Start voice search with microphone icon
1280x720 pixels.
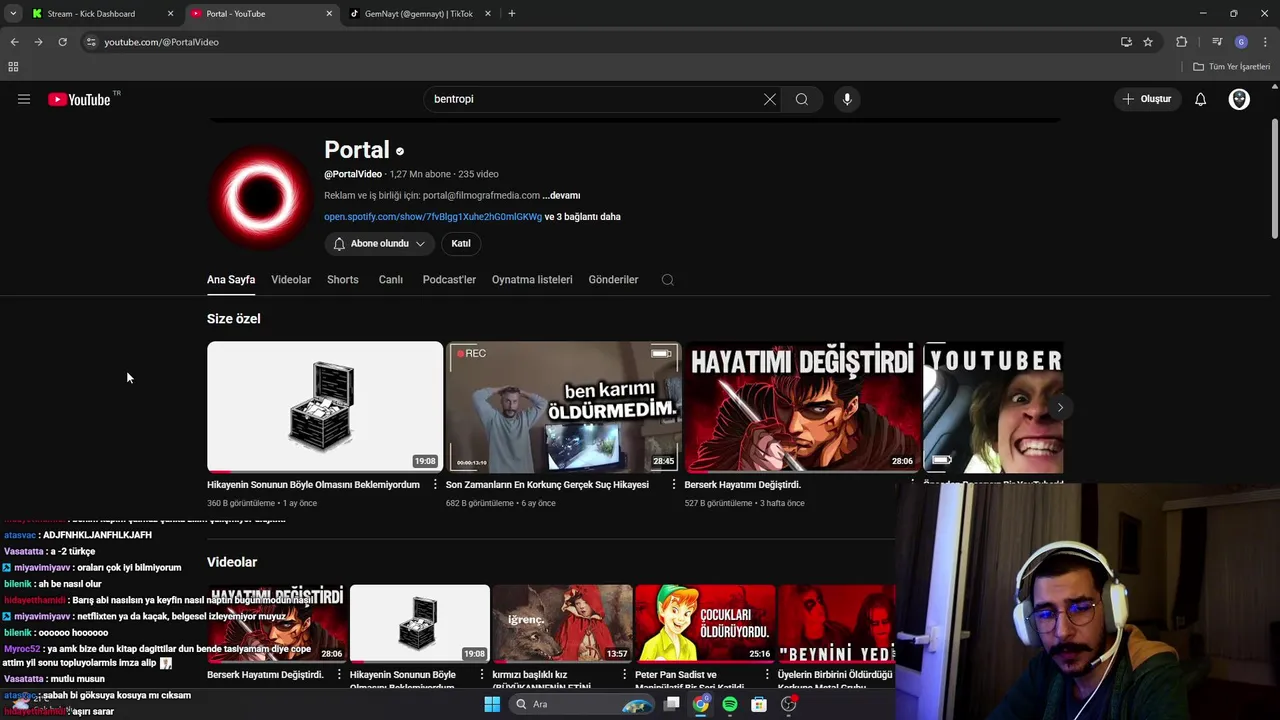pos(847,99)
